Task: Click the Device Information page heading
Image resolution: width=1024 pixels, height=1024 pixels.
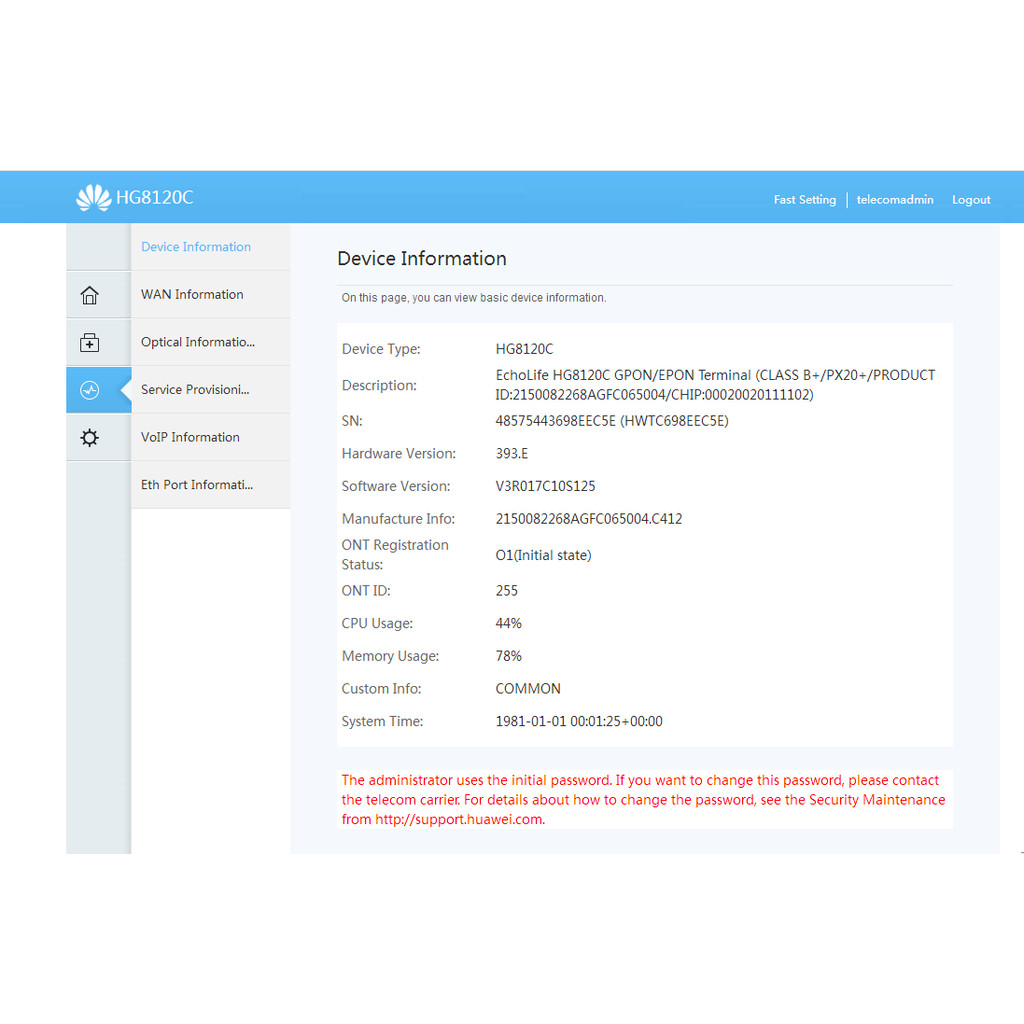Action: click(421, 259)
